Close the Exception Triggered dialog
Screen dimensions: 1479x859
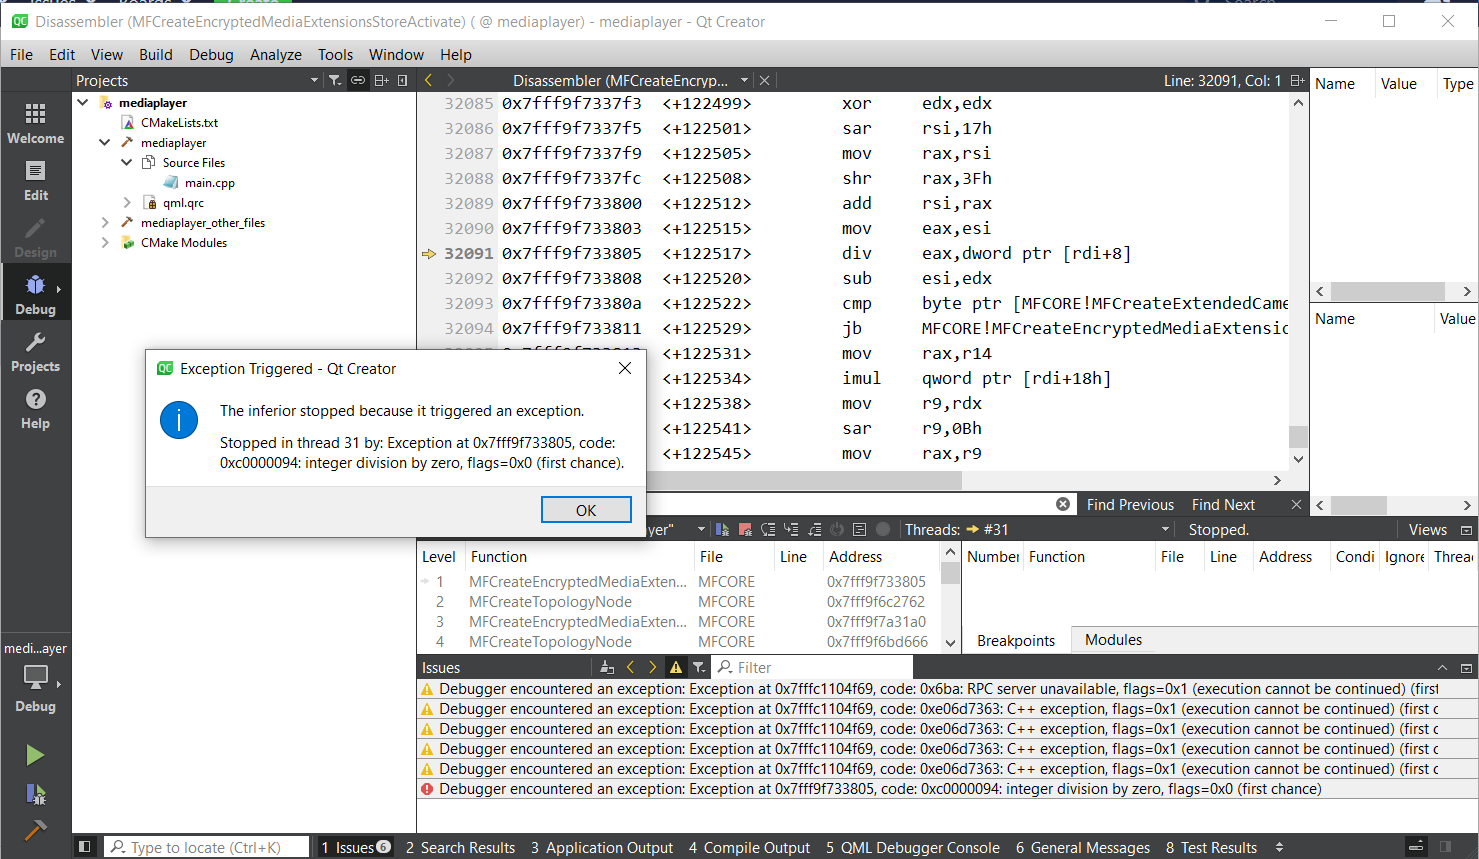625,368
